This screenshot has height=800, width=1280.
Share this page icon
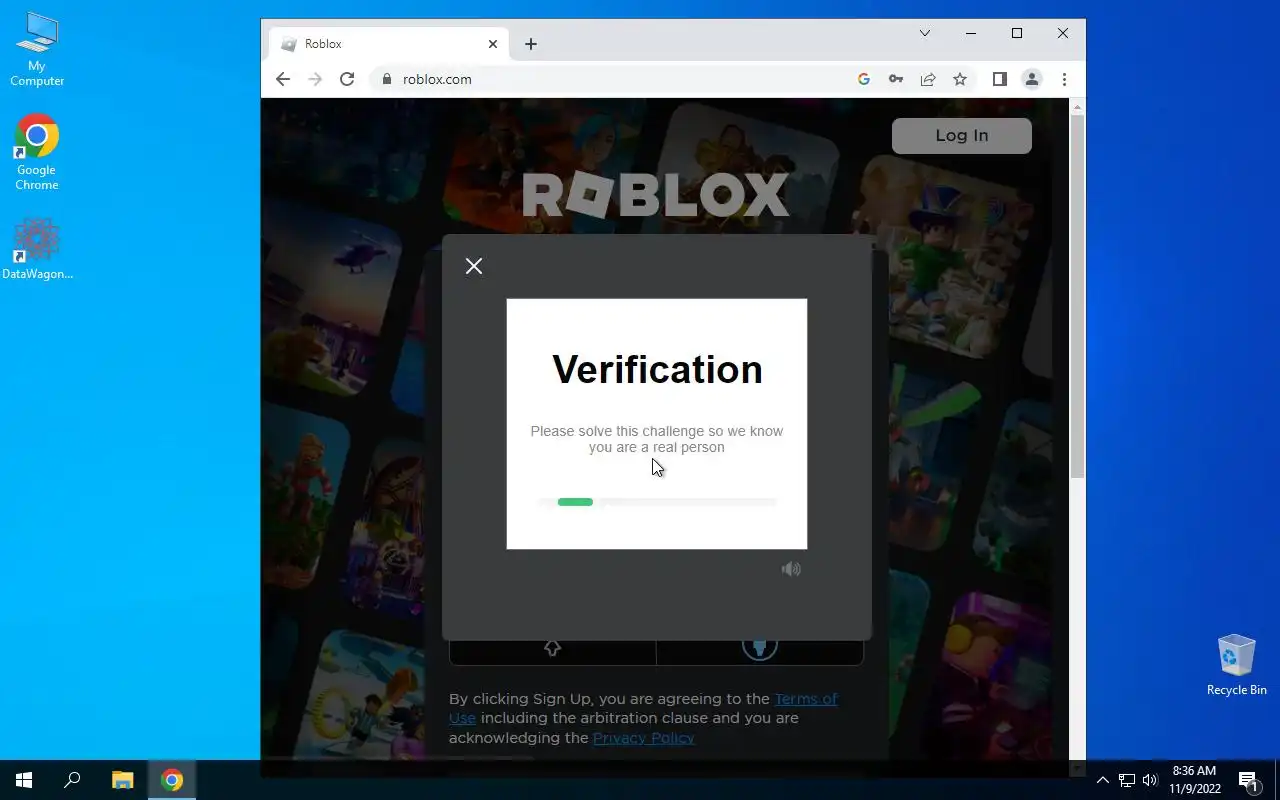pyautogui.click(x=928, y=79)
